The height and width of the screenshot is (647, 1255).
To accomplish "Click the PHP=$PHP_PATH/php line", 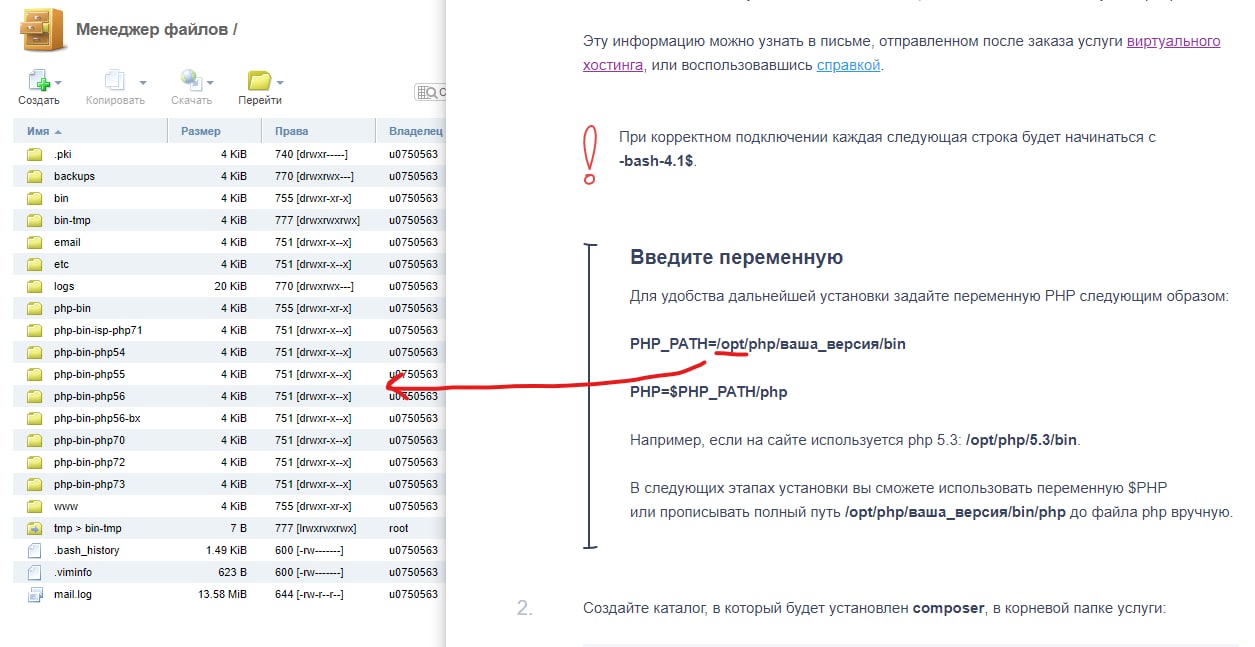I will click(709, 392).
